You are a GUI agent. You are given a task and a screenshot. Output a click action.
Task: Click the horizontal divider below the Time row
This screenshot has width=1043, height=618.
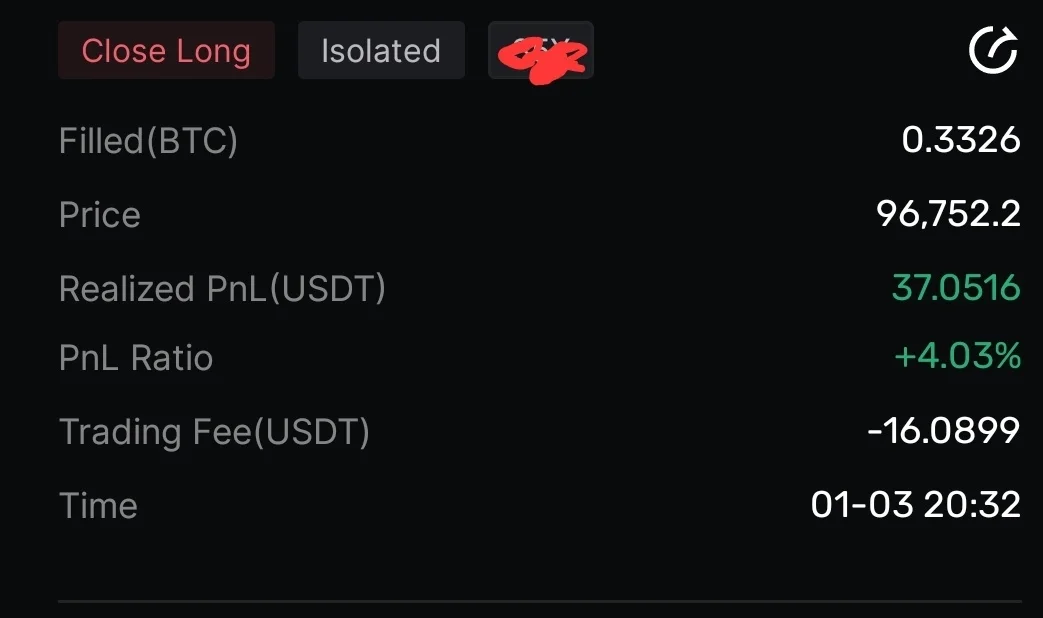[540, 602]
